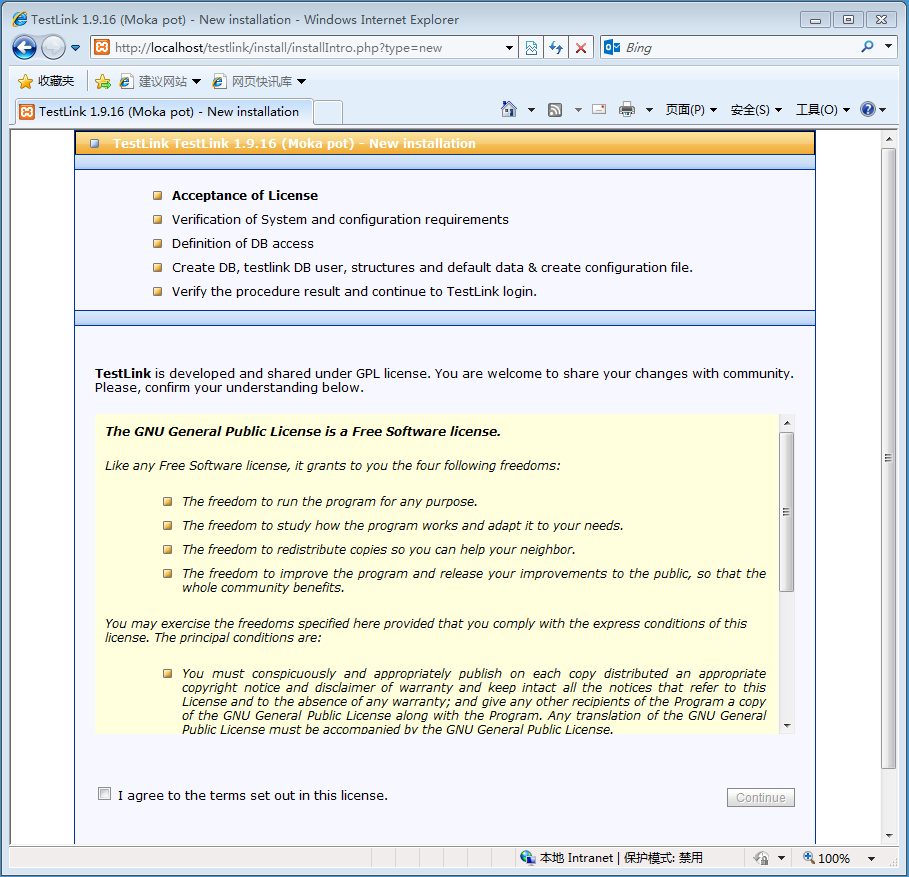Expand the zoom level dropdown arrow
Screen dimensions: 909x877
click(x=871, y=858)
